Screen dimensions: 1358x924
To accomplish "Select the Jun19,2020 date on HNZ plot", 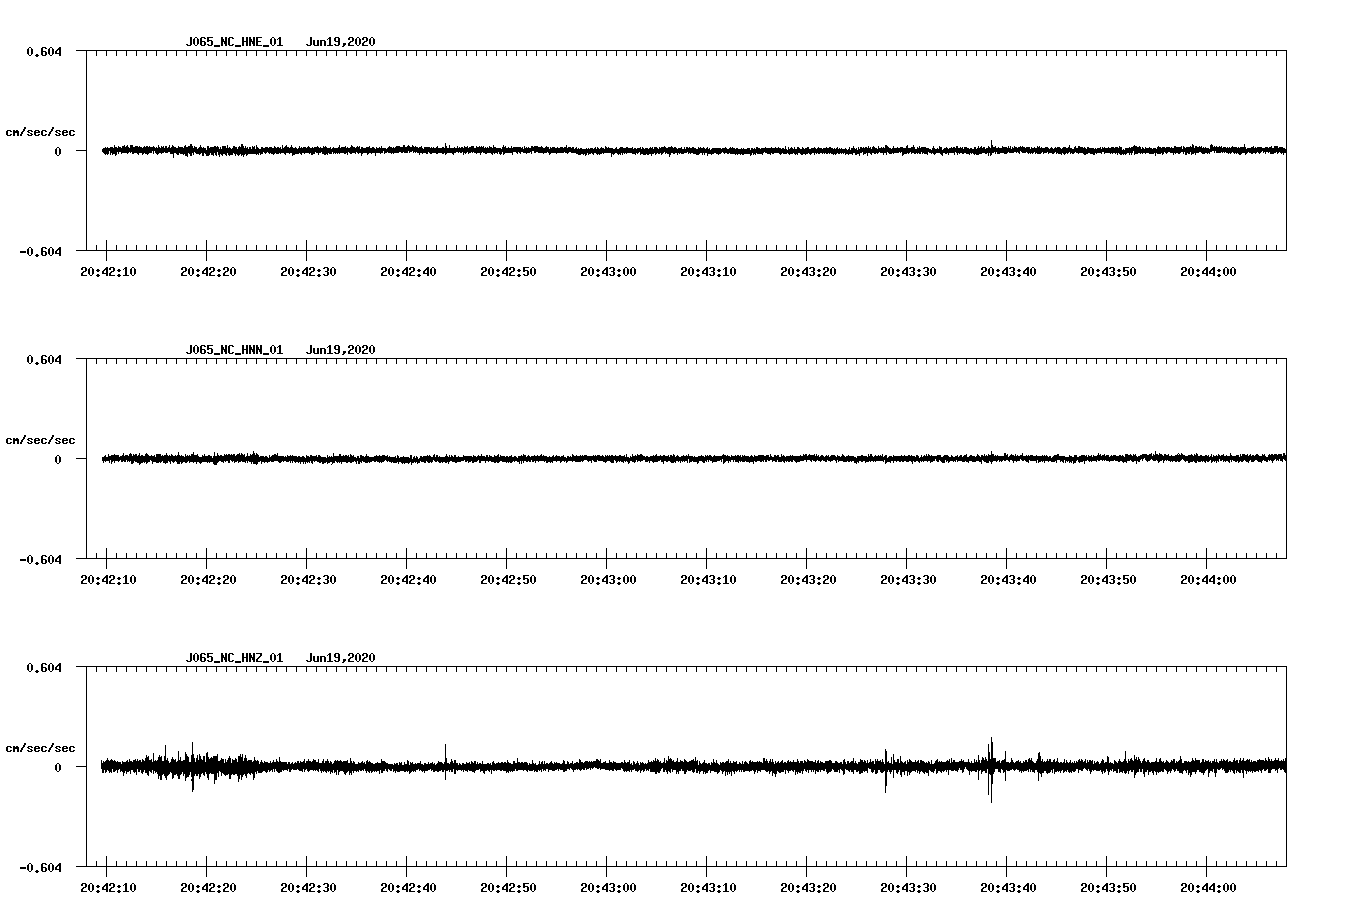I will pyautogui.click(x=341, y=658).
